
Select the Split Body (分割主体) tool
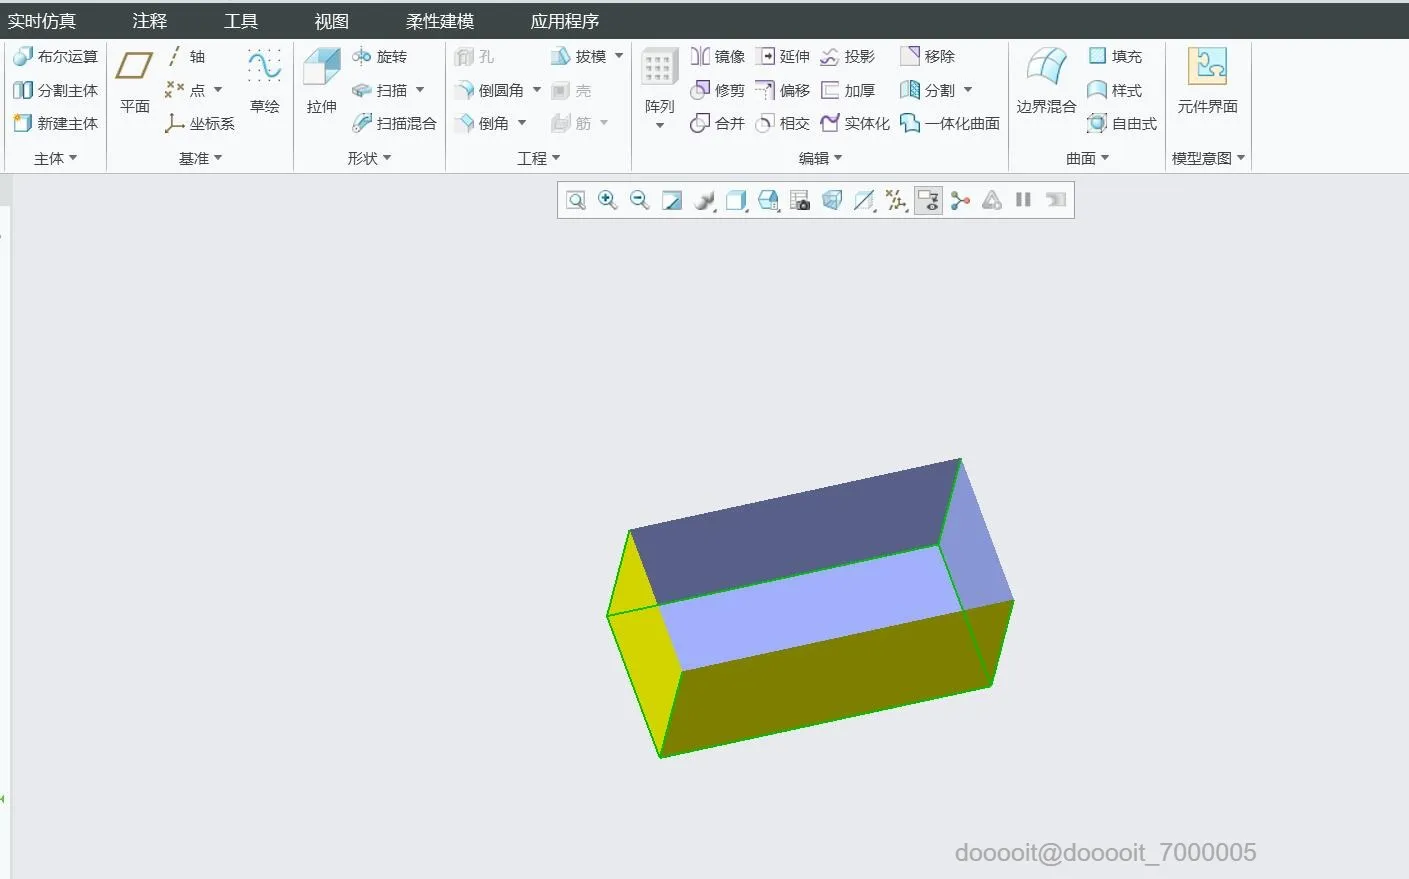coord(56,90)
